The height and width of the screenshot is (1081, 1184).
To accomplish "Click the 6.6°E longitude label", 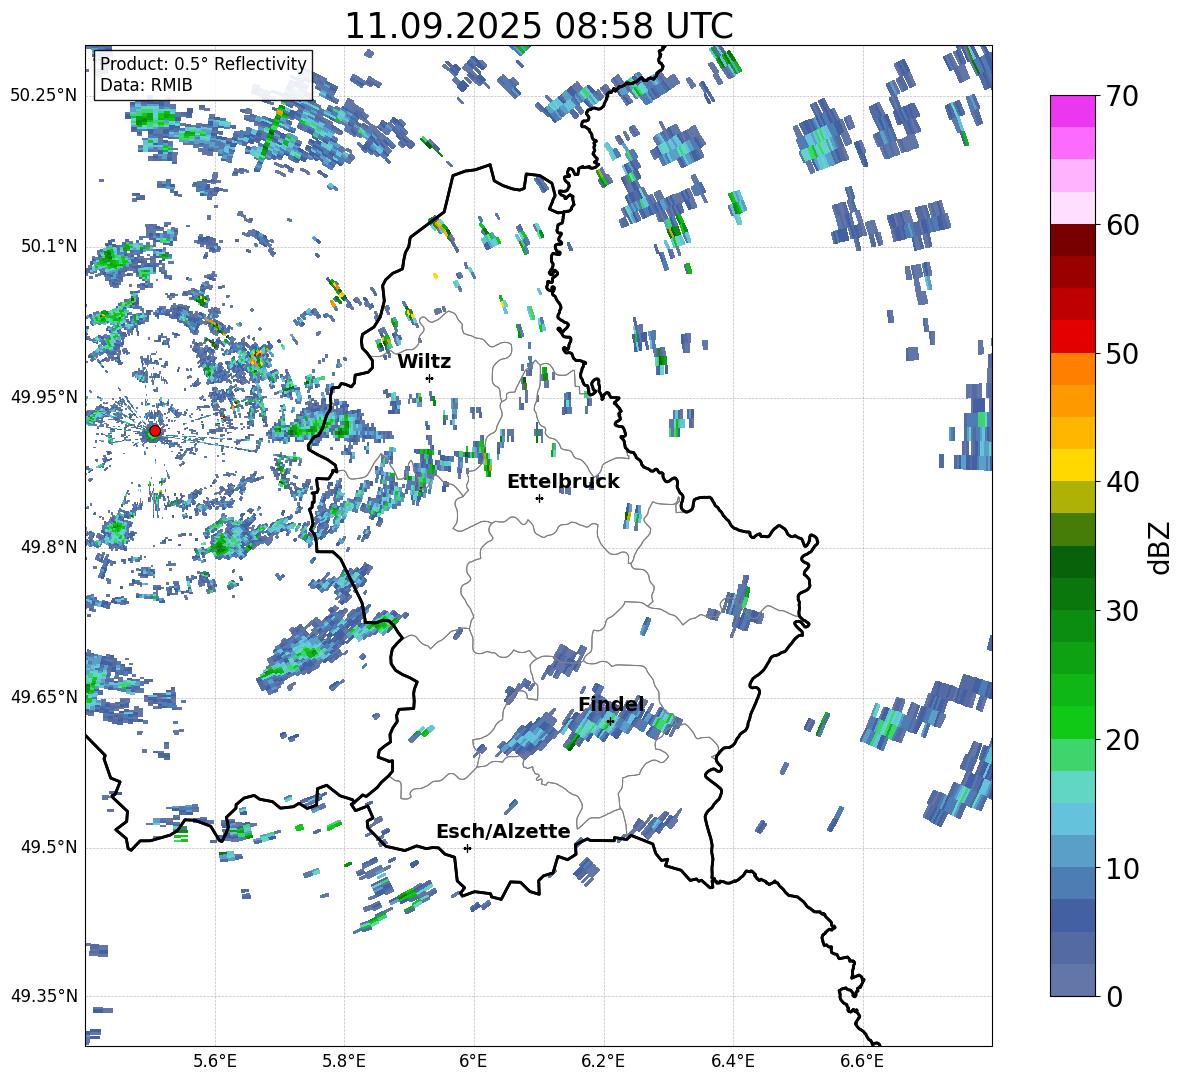I will pyautogui.click(x=862, y=1061).
